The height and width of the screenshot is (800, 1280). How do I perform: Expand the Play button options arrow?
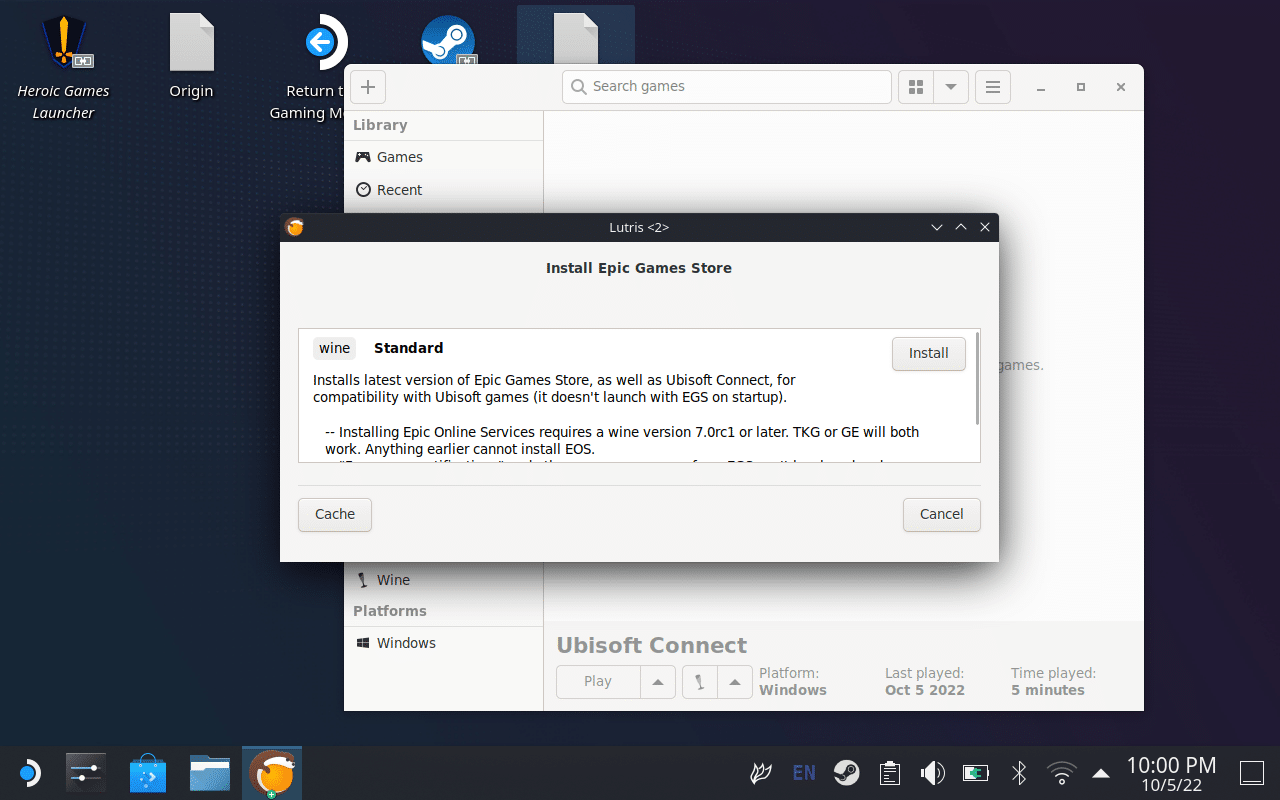657,682
